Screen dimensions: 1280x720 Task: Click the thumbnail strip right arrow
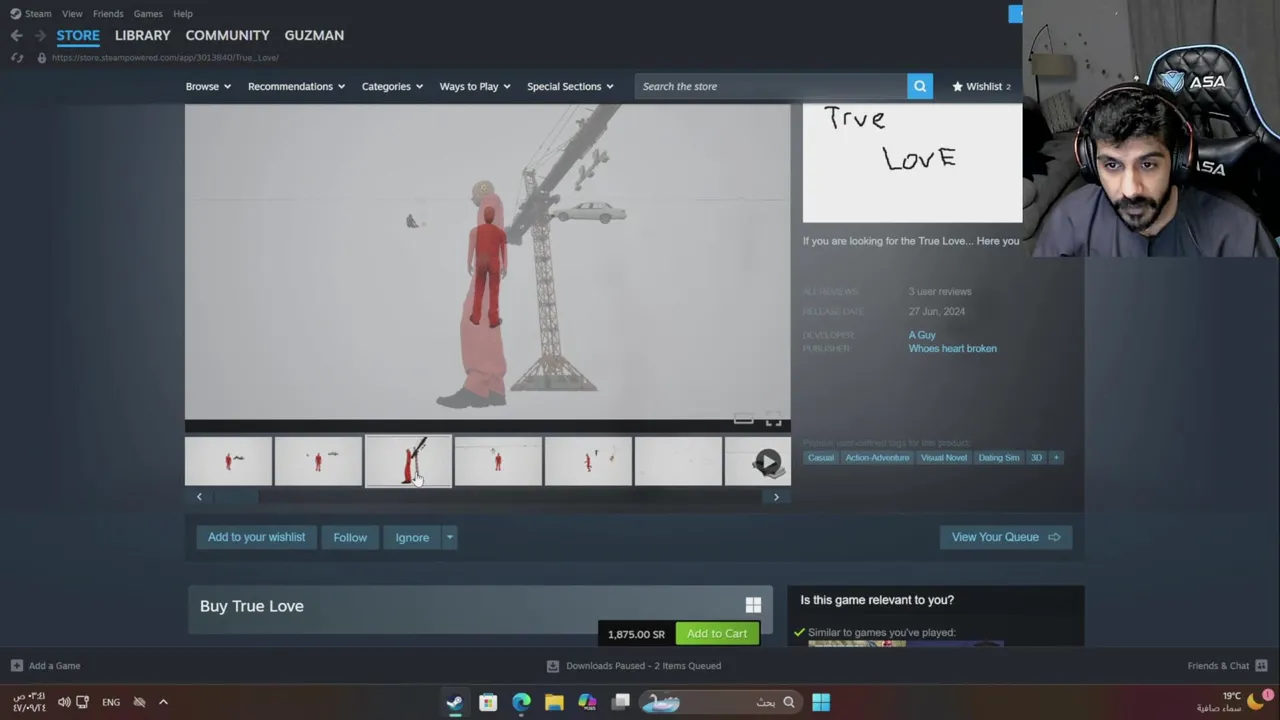point(776,497)
